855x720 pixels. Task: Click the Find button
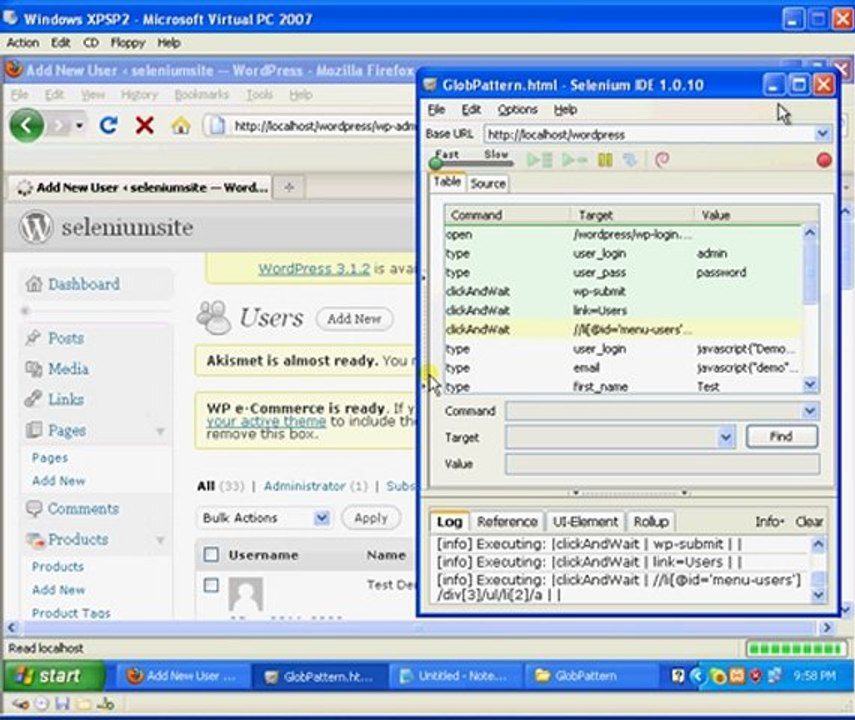pyautogui.click(x=781, y=436)
